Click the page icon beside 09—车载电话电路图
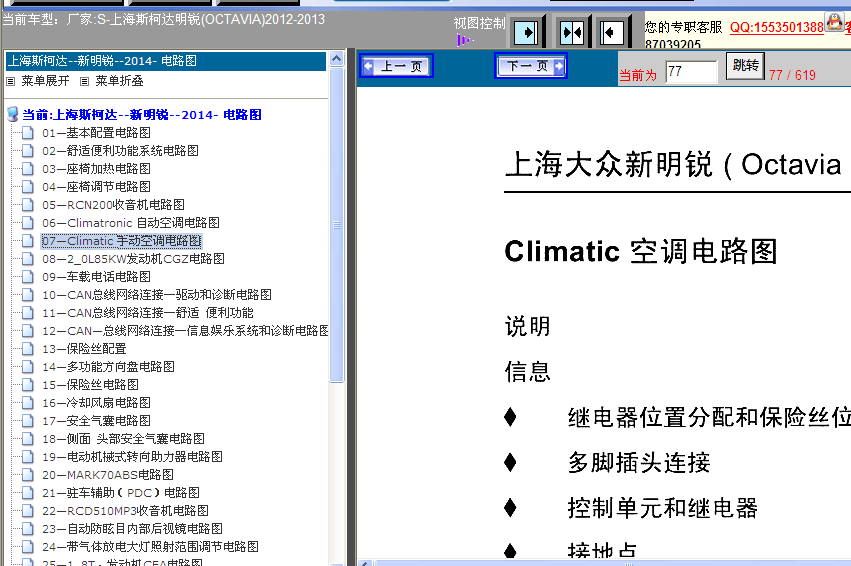Image resolution: width=851 pixels, height=566 pixels. (28, 277)
